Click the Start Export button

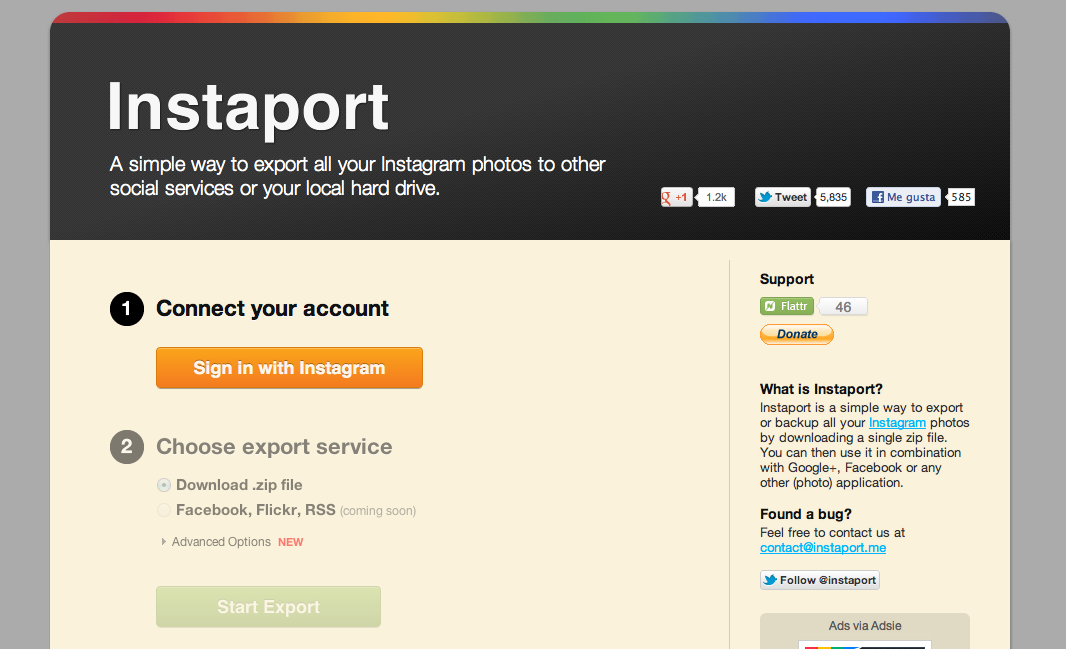[269, 607]
